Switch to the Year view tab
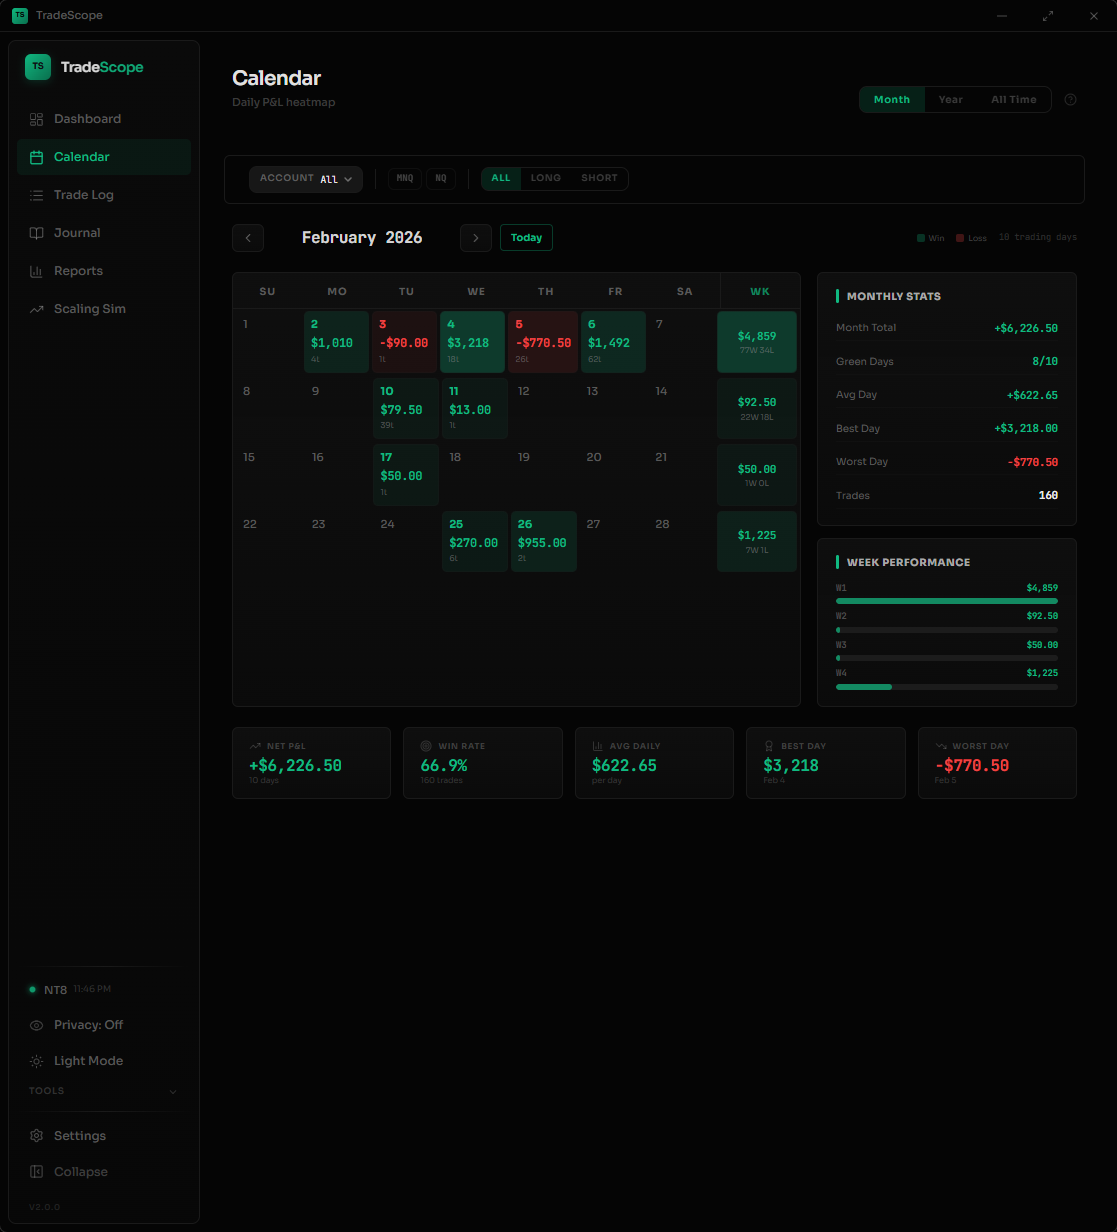The image size is (1117, 1232). [950, 99]
